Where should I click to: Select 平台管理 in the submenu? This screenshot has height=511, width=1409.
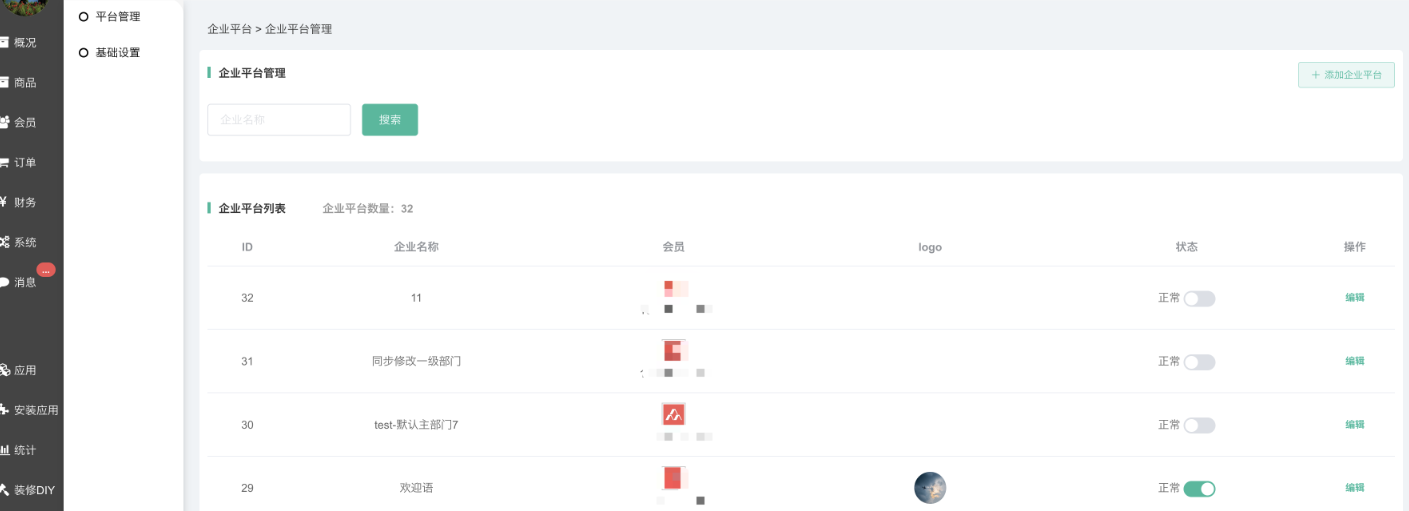117,17
